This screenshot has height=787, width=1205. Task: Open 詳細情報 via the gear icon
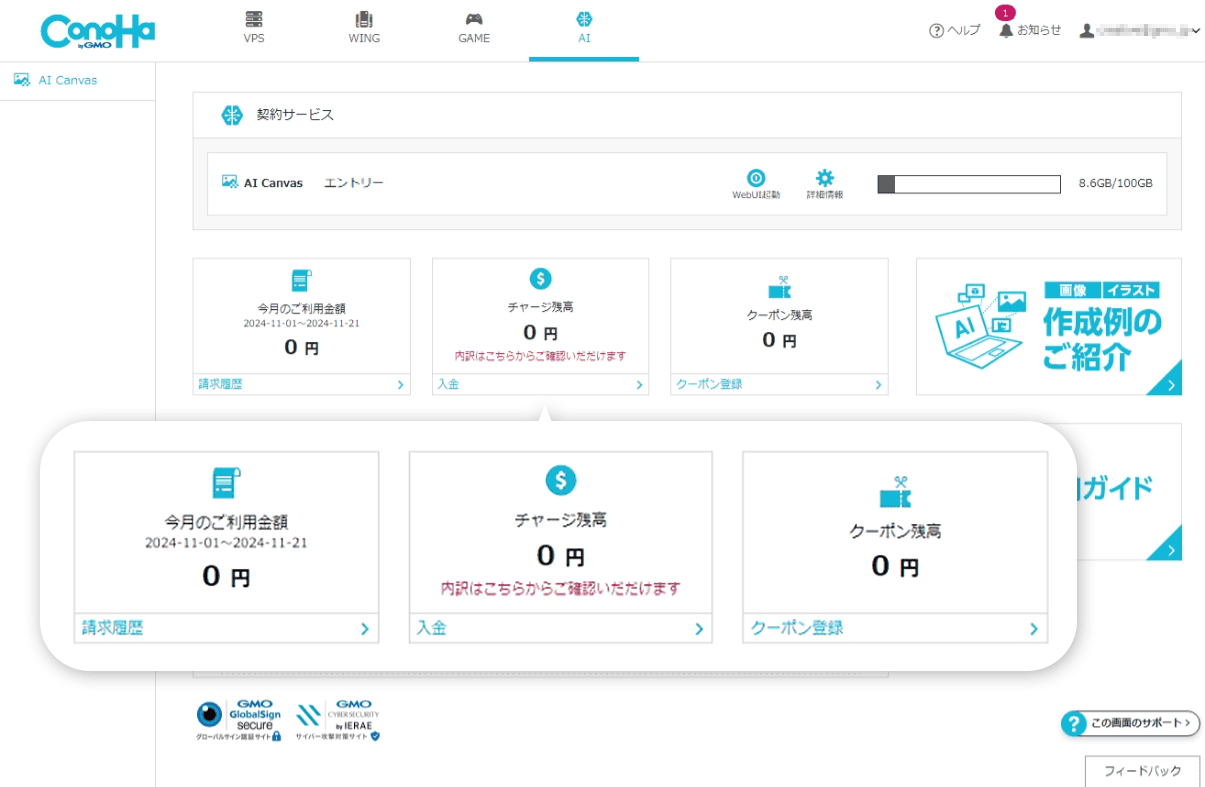tap(825, 184)
